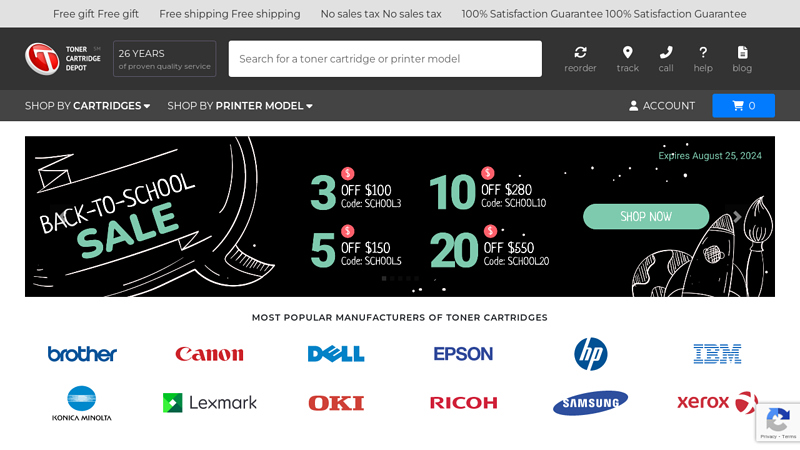
Task: Click the $10 off SCHOOL10 offer text
Action: click(488, 191)
